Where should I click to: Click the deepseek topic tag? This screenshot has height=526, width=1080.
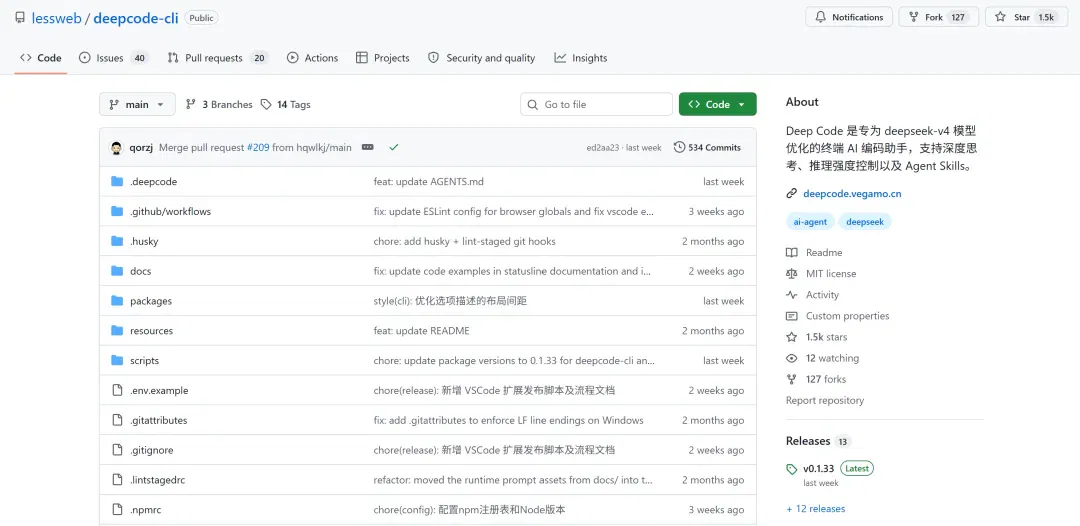coord(865,222)
